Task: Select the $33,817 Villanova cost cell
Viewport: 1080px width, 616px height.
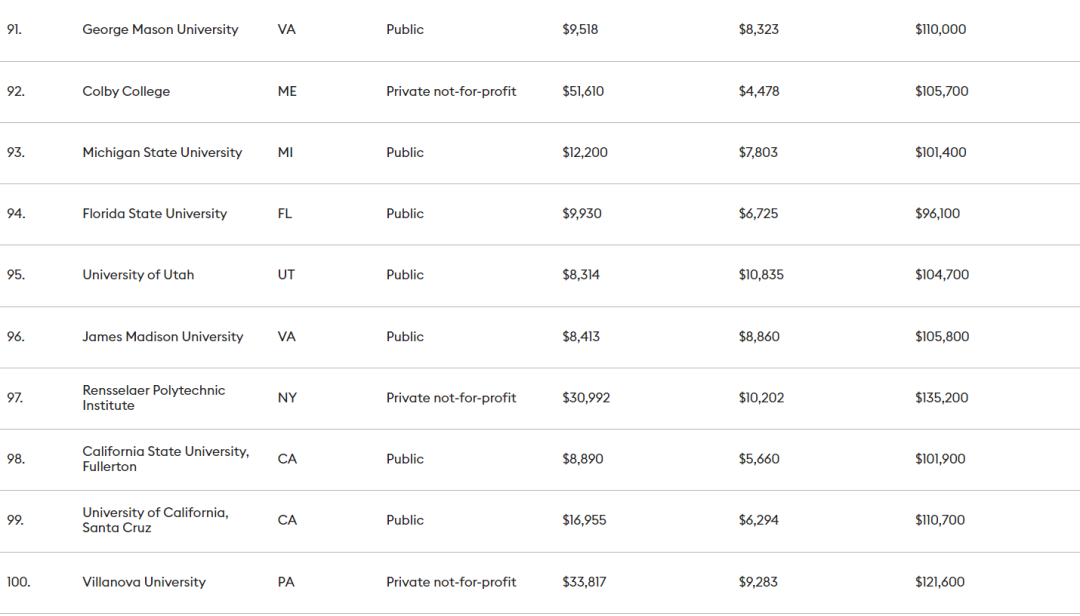Action: tap(584, 582)
